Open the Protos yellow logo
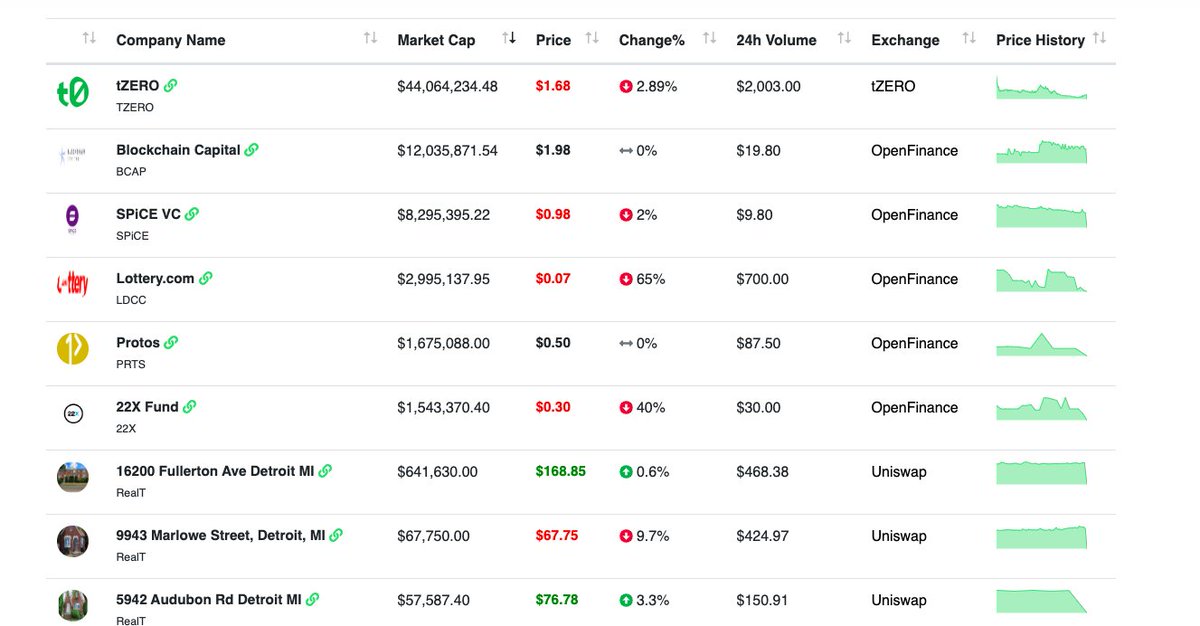This screenshot has height=626, width=1200. tap(72, 348)
